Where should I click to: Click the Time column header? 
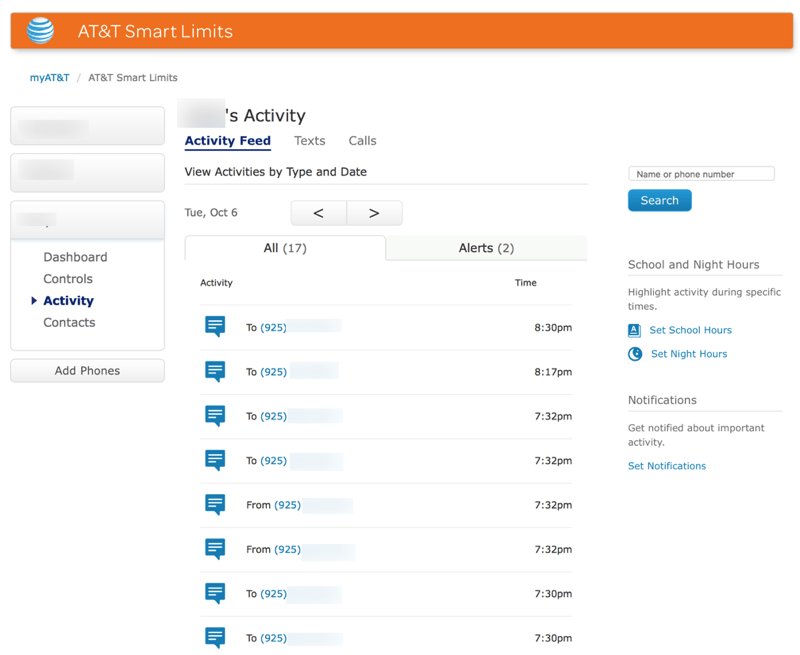(526, 283)
